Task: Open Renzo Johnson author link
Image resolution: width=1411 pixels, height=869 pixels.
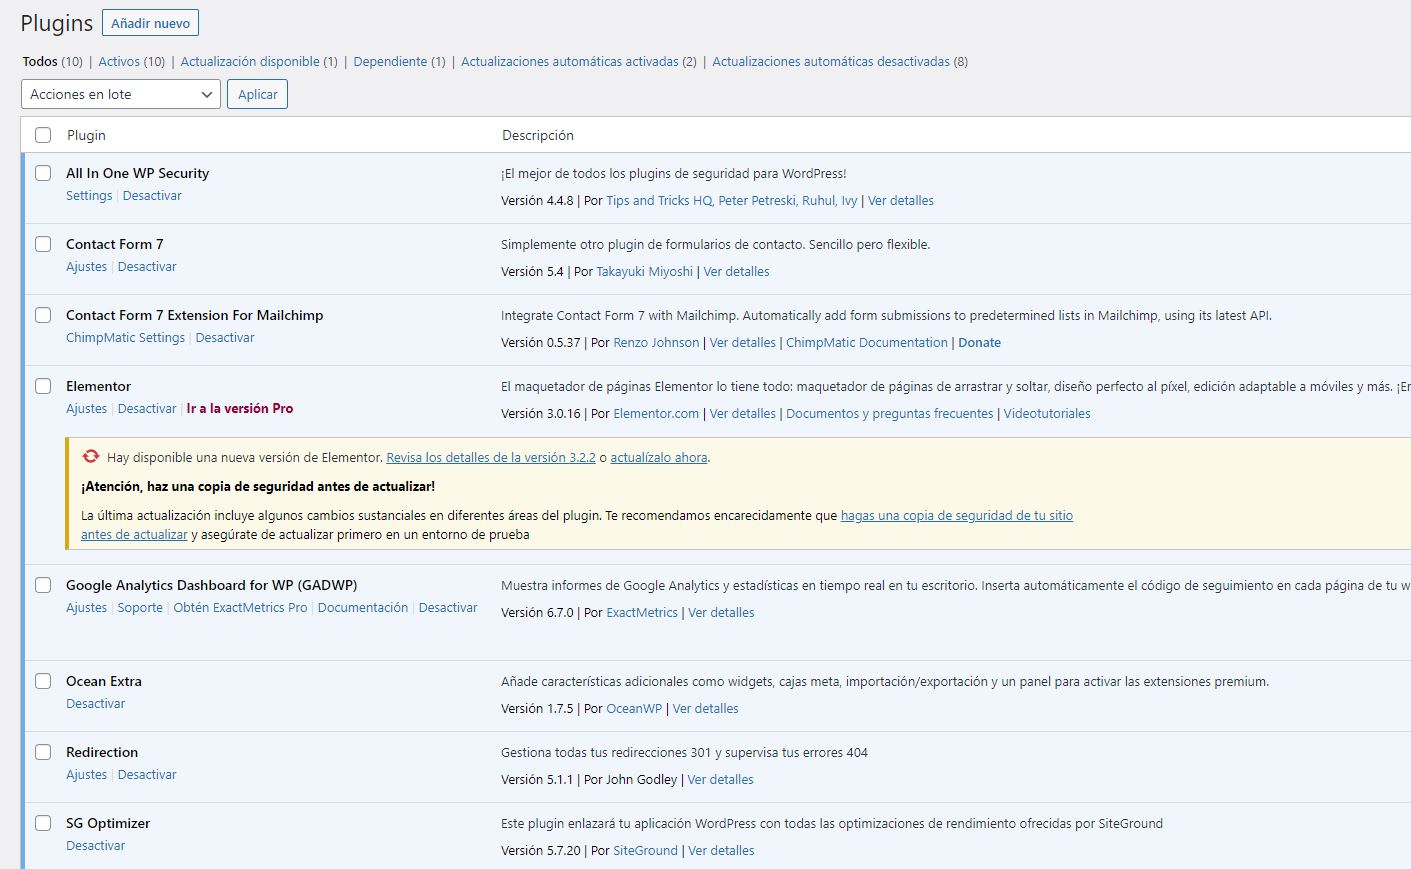Action: [656, 343]
